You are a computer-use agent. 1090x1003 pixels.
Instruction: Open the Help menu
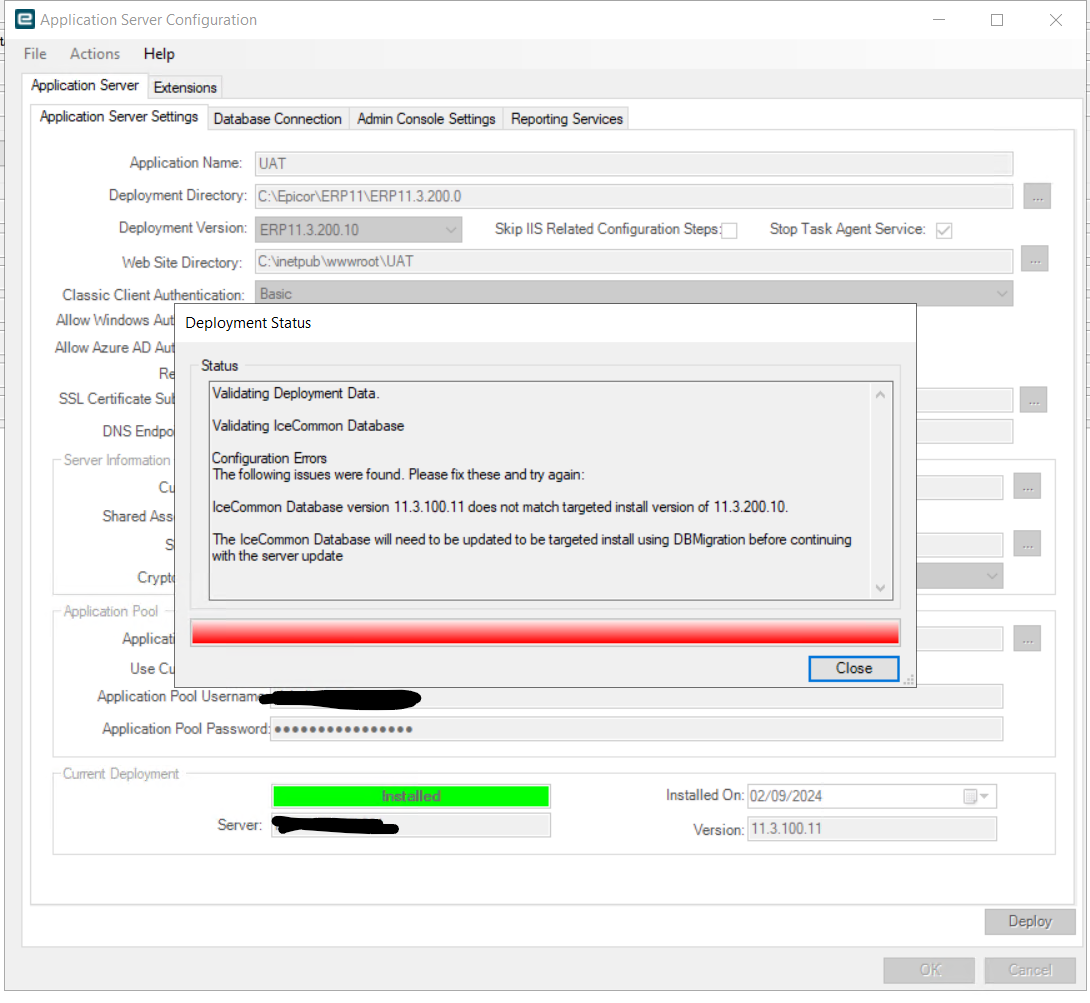158,54
